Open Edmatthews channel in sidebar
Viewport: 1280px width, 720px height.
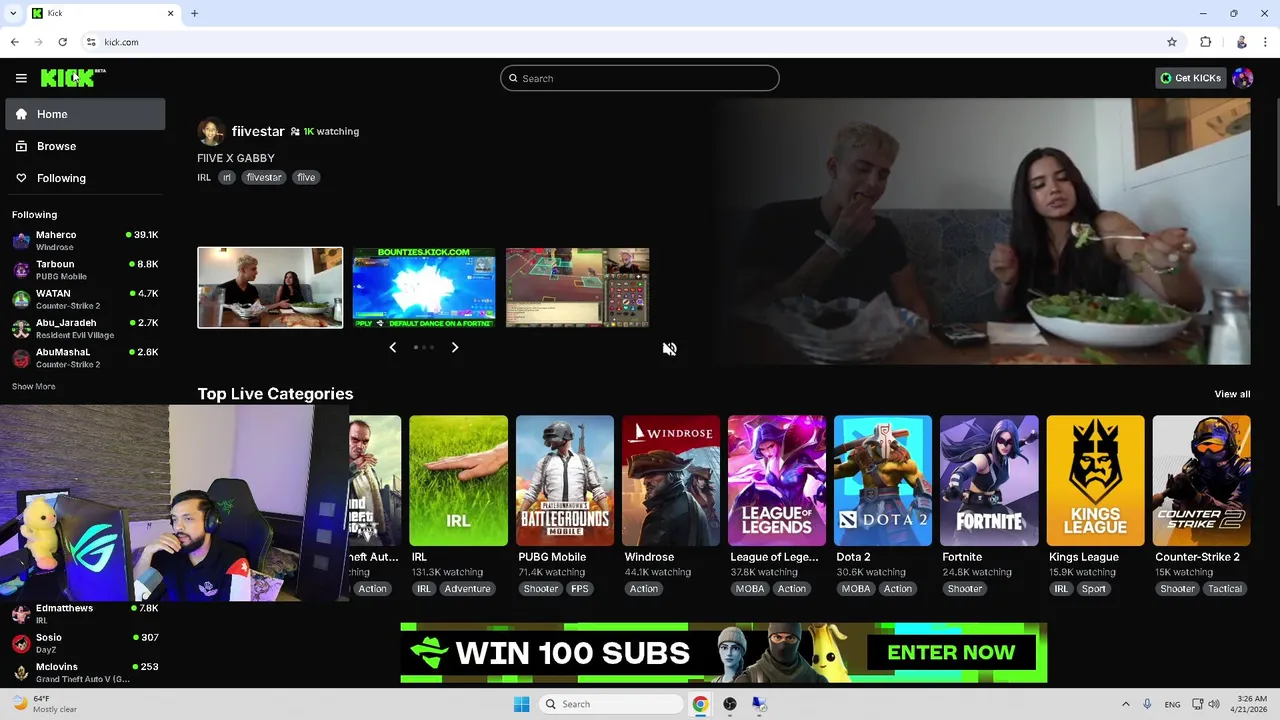coord(85,613)
